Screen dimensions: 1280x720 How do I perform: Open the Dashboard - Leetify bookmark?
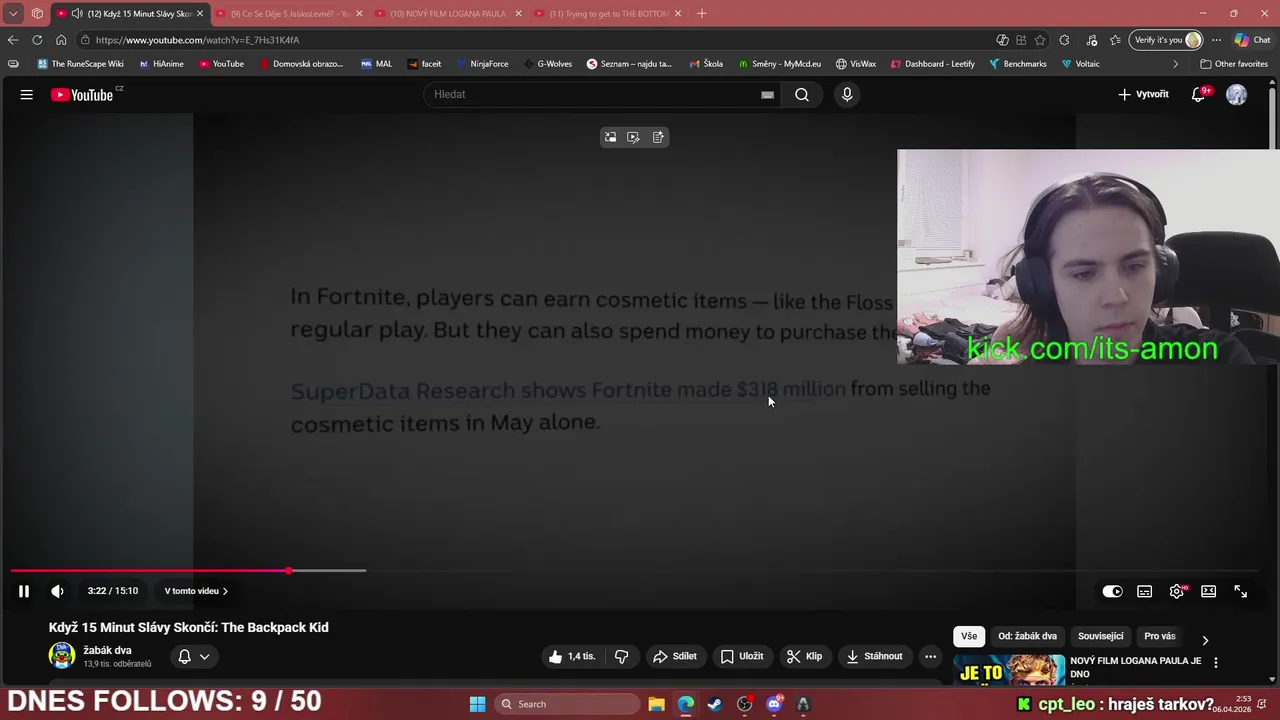(931, 64)
